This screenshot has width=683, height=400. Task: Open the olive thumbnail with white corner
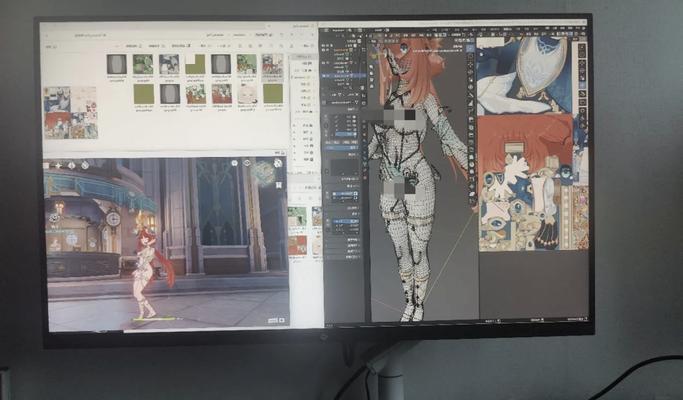click(195, 64)
